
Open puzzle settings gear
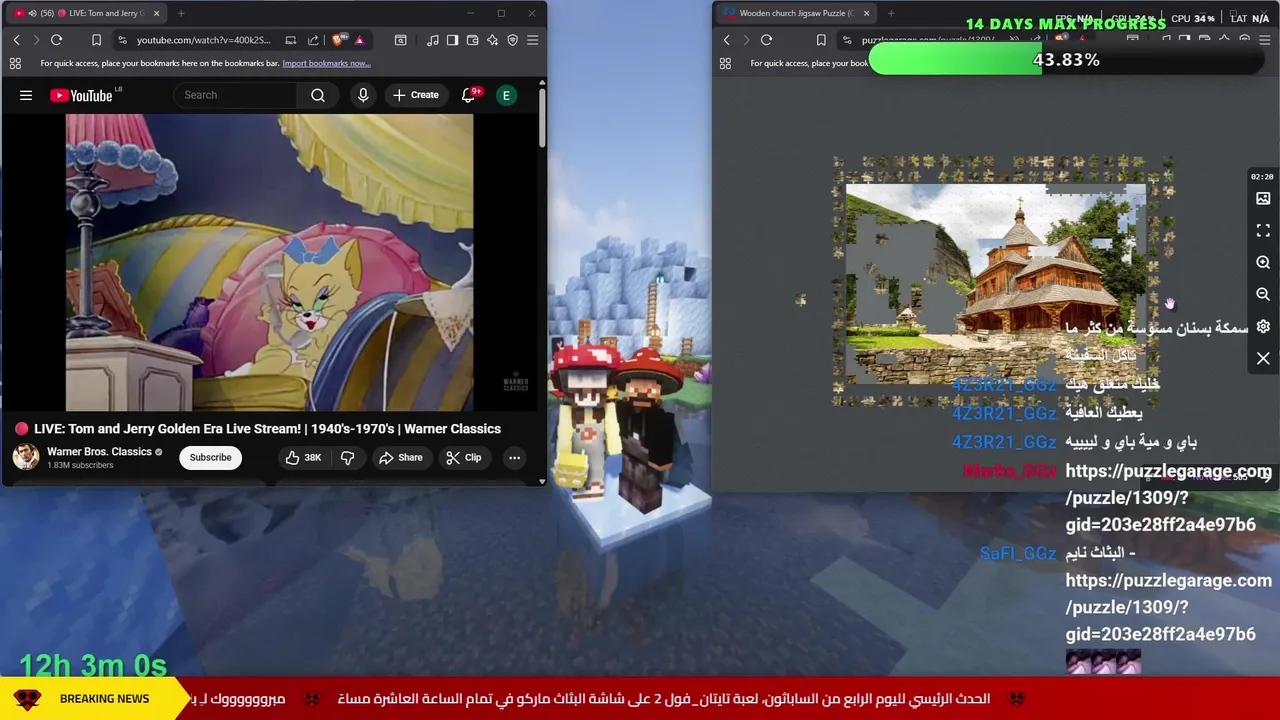coord(1263,326)
